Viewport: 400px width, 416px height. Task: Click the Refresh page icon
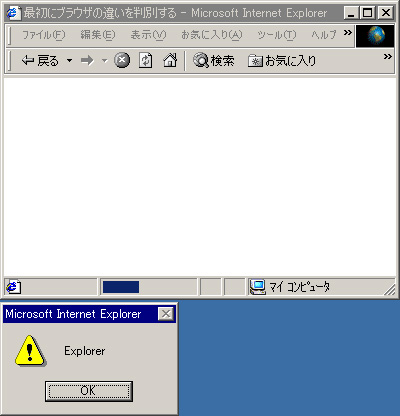click(x=146, y=61)
